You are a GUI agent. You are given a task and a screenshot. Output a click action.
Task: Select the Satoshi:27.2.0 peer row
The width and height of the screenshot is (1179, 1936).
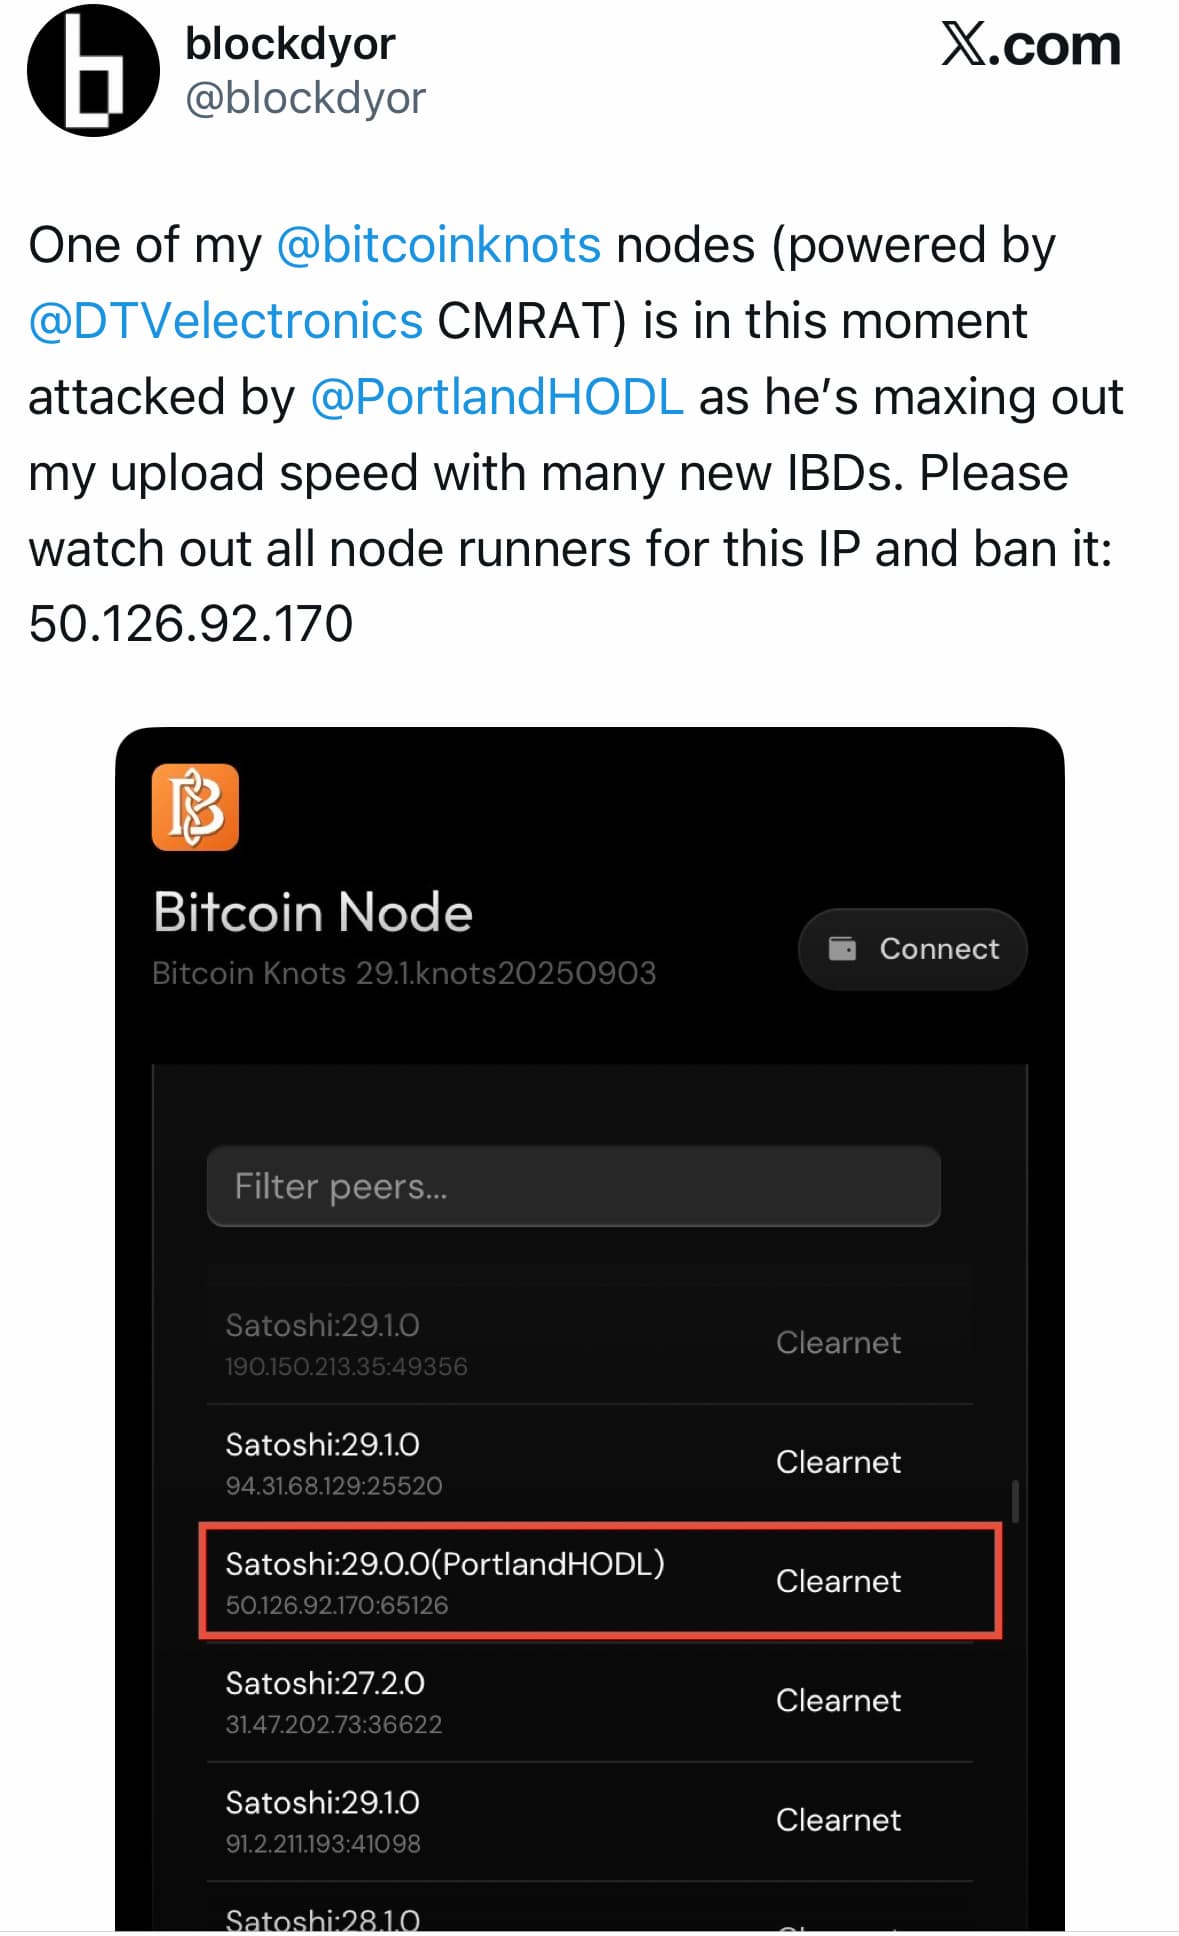tap(590, 1701)
